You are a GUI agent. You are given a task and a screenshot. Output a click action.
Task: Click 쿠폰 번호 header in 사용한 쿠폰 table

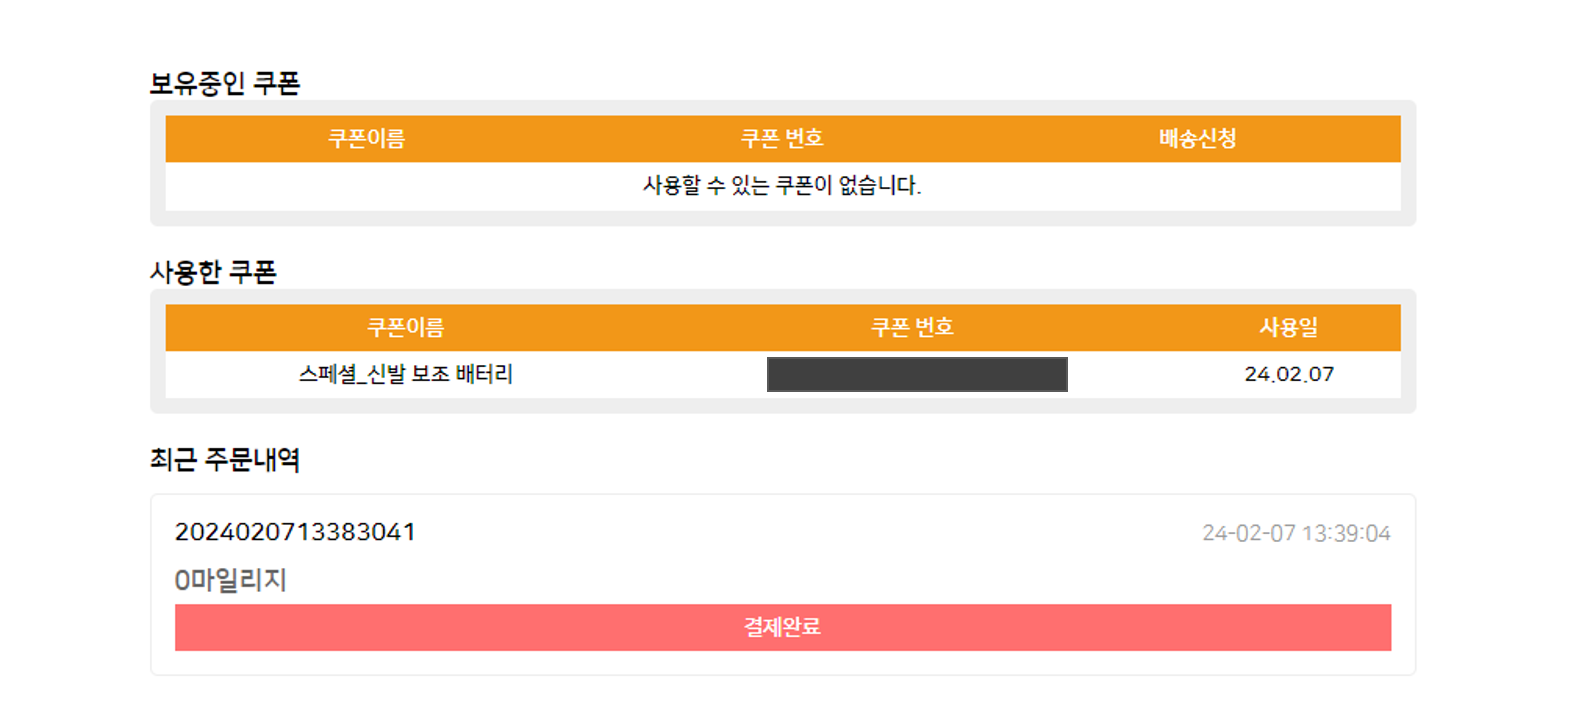pyautogui.click(x=912, y=327)
